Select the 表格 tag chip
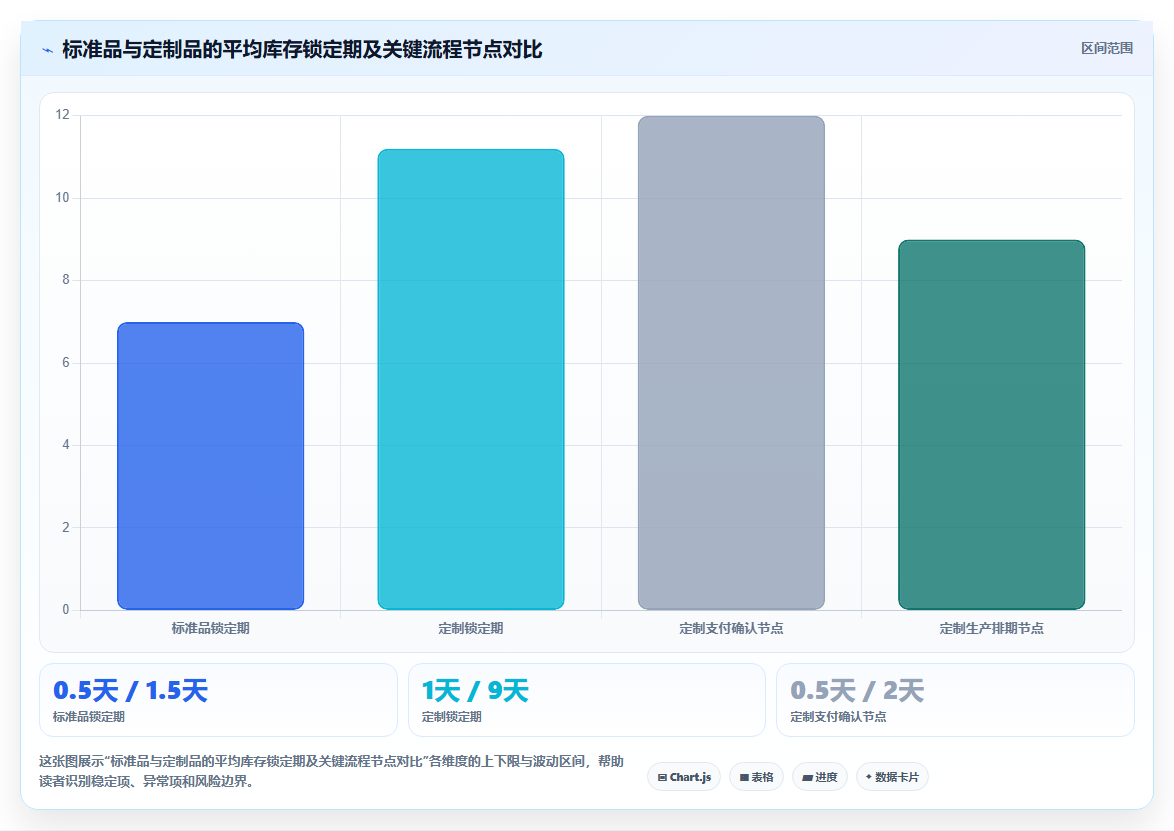 756,777
